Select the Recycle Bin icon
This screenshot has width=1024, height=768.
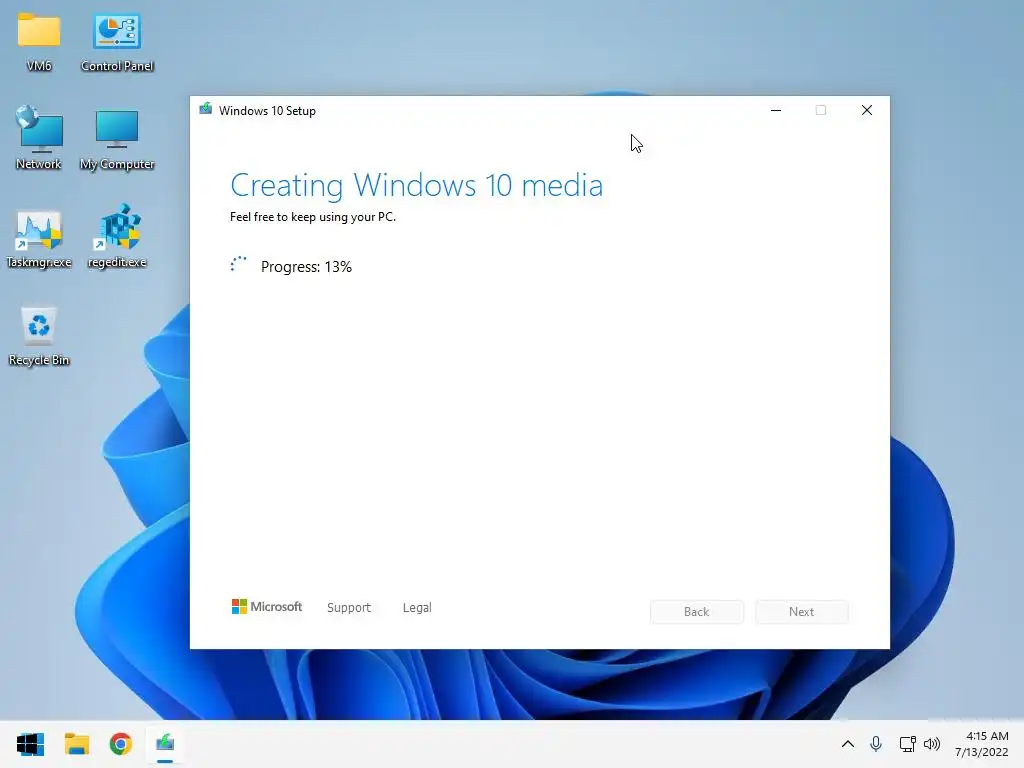[39, 336]
